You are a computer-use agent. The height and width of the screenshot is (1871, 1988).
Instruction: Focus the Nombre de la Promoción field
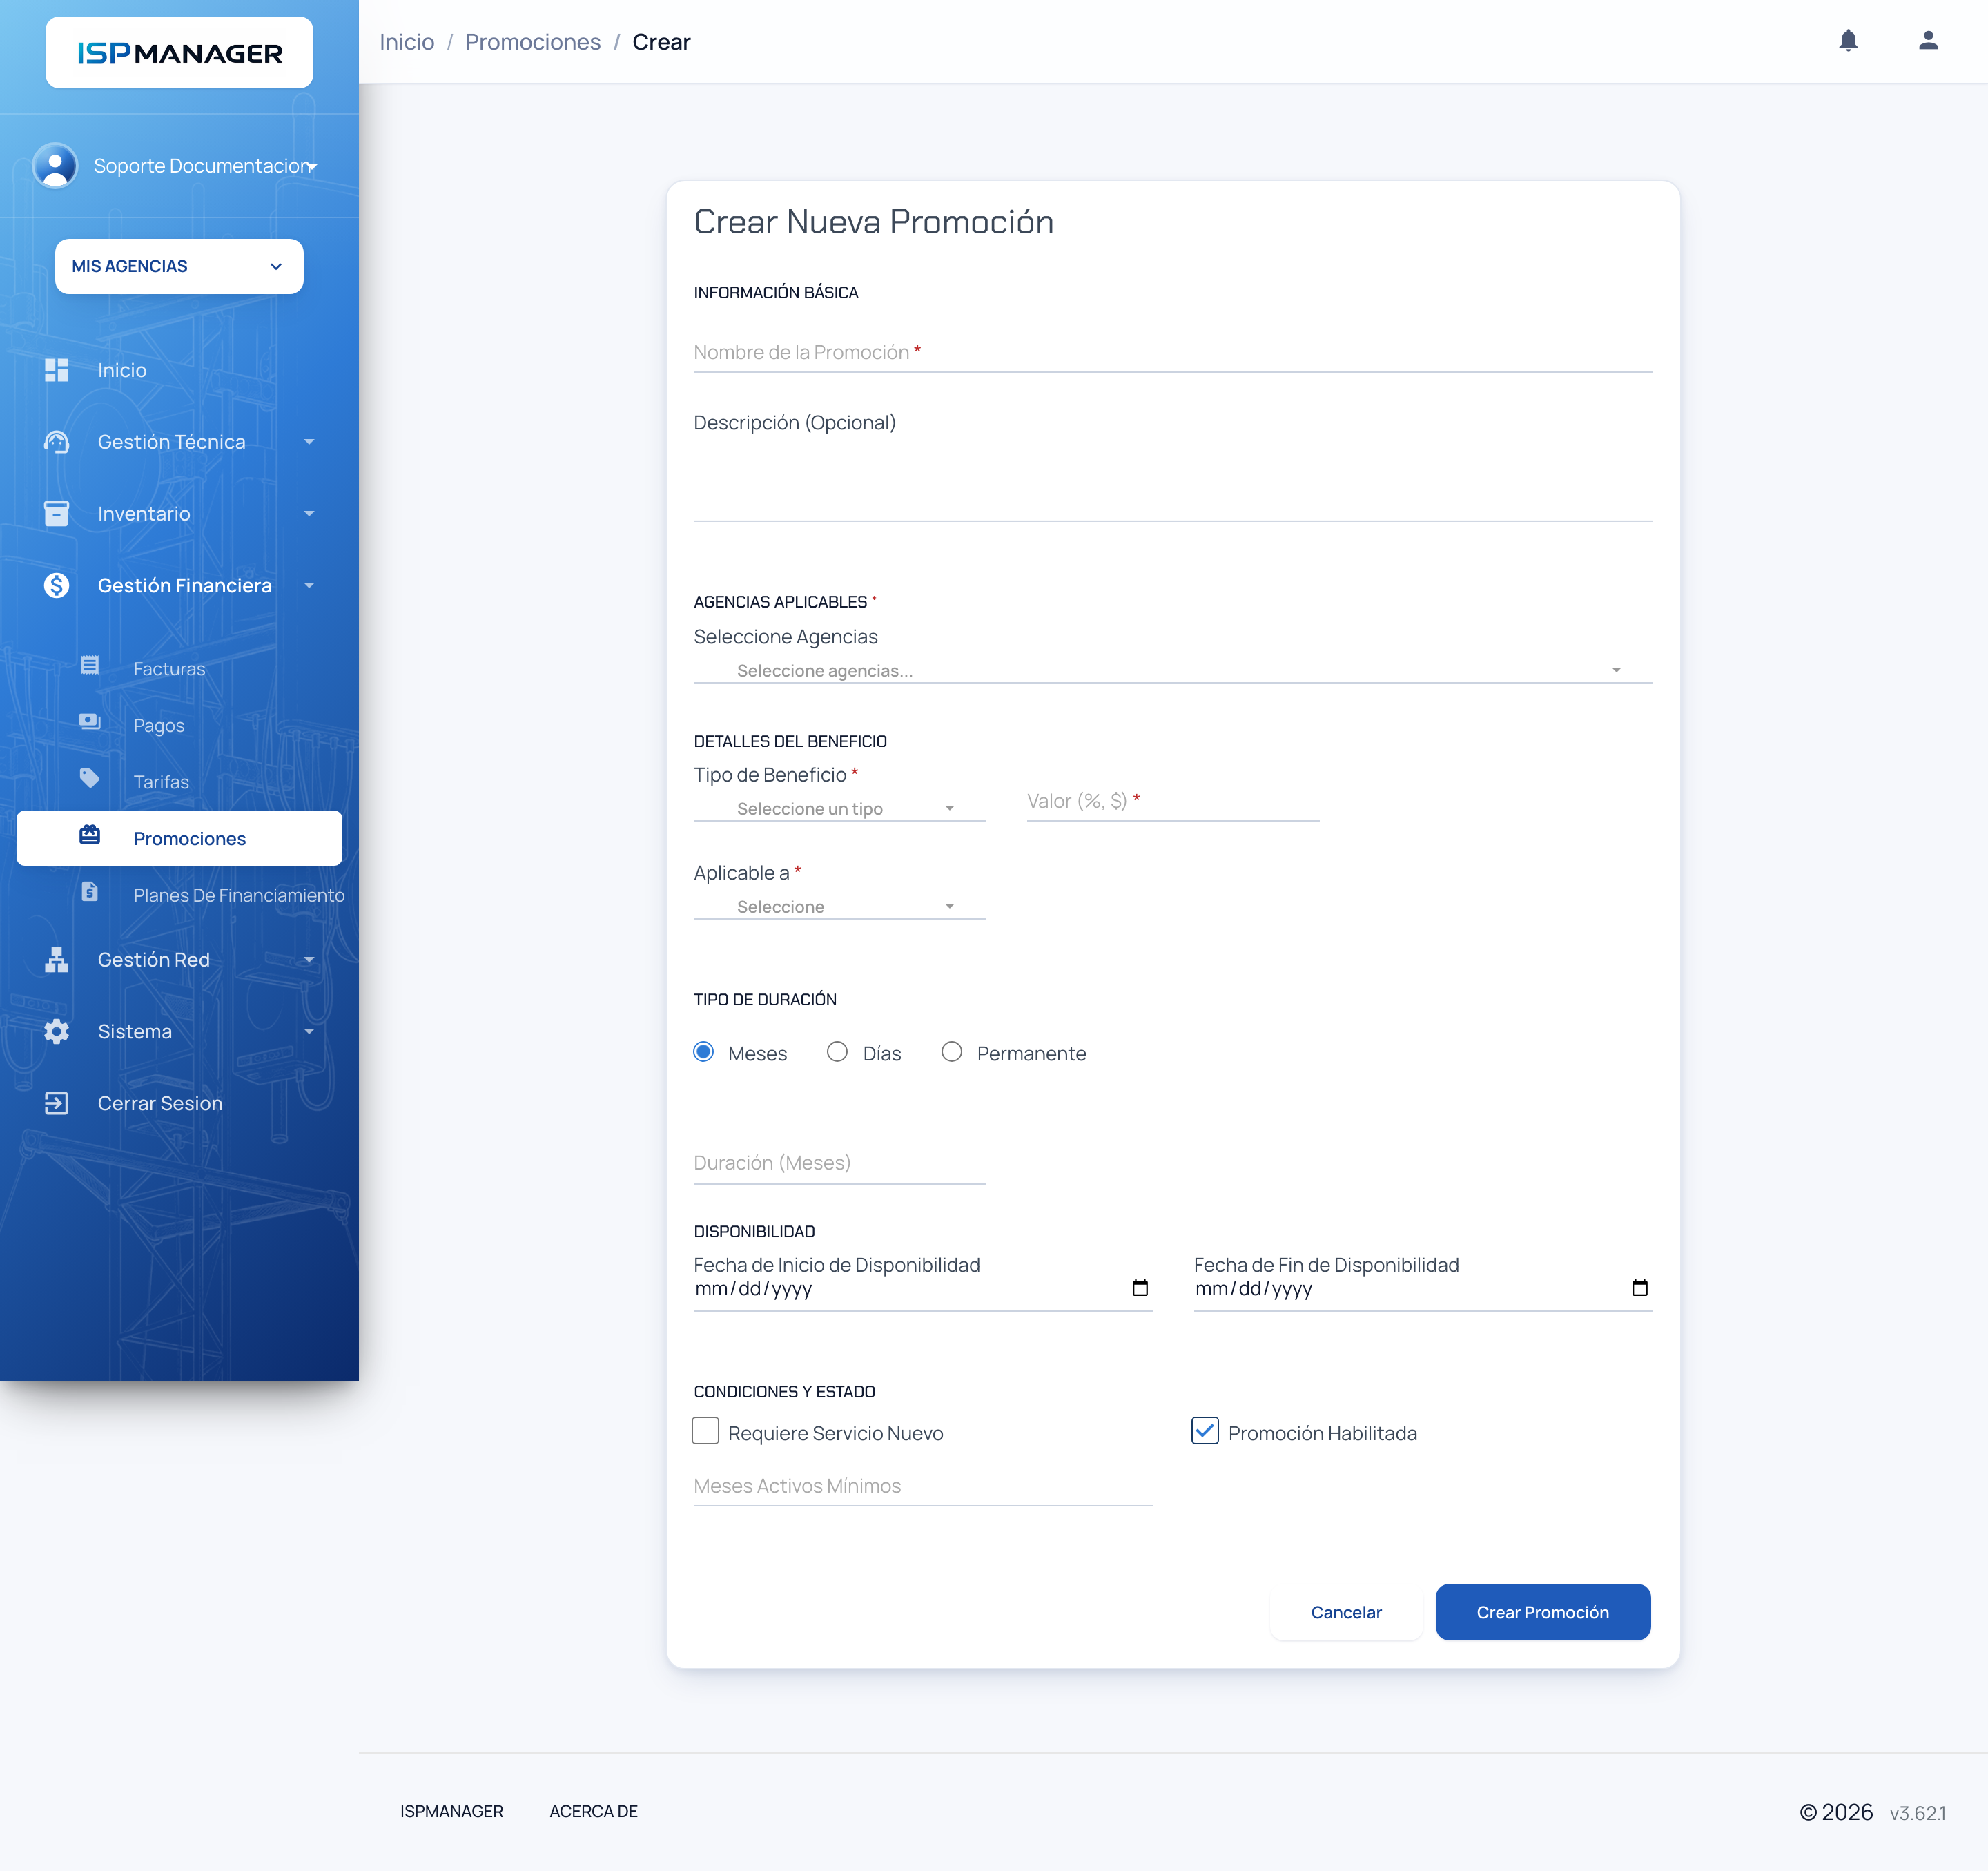(x=1172, y=353)
